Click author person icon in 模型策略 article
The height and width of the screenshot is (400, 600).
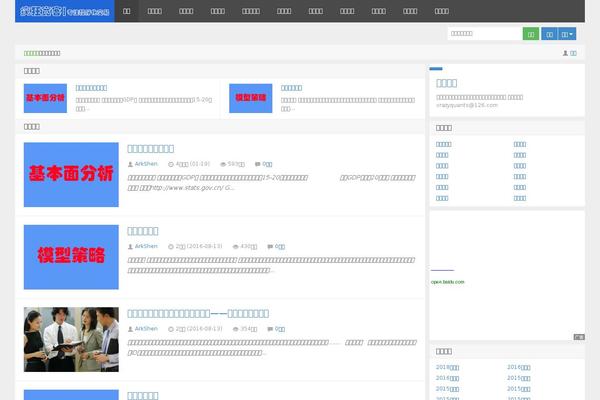click(130, 247)
